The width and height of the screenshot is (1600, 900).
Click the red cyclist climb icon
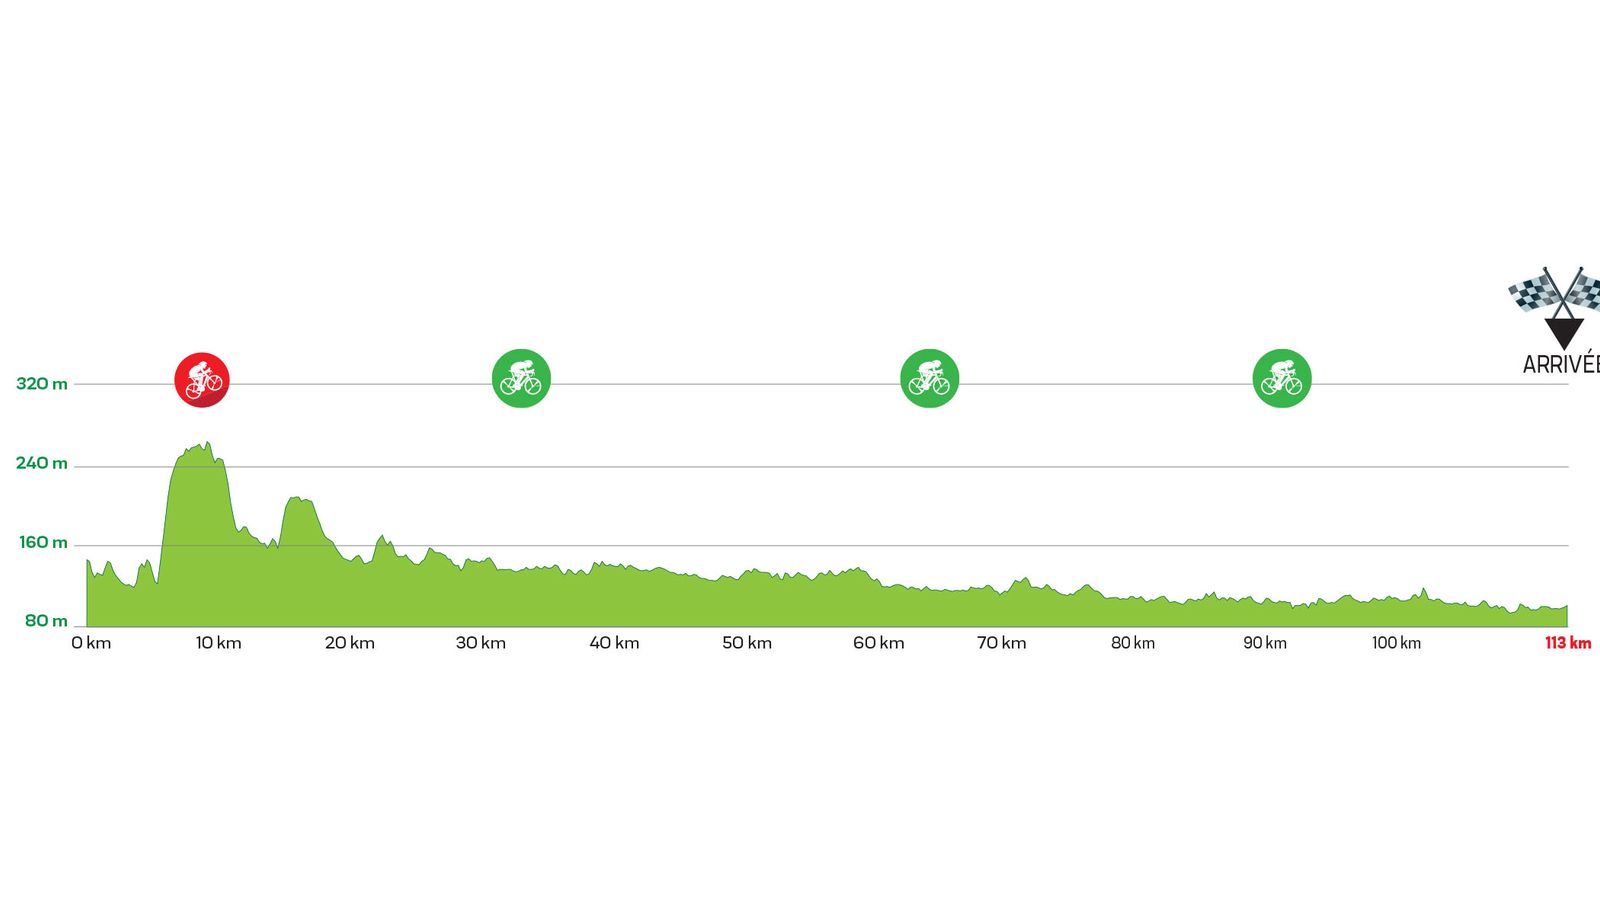click(202, 379)
